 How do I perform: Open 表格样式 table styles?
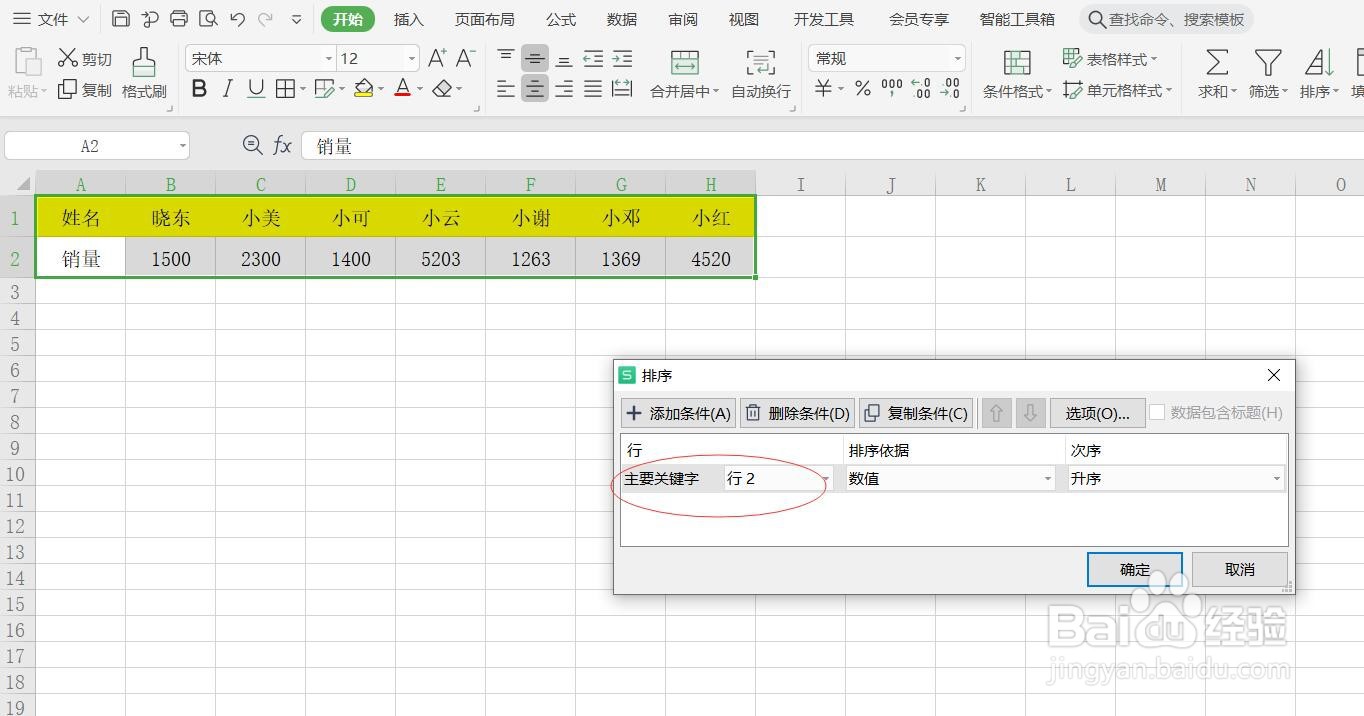click(x=1110, y=59)
